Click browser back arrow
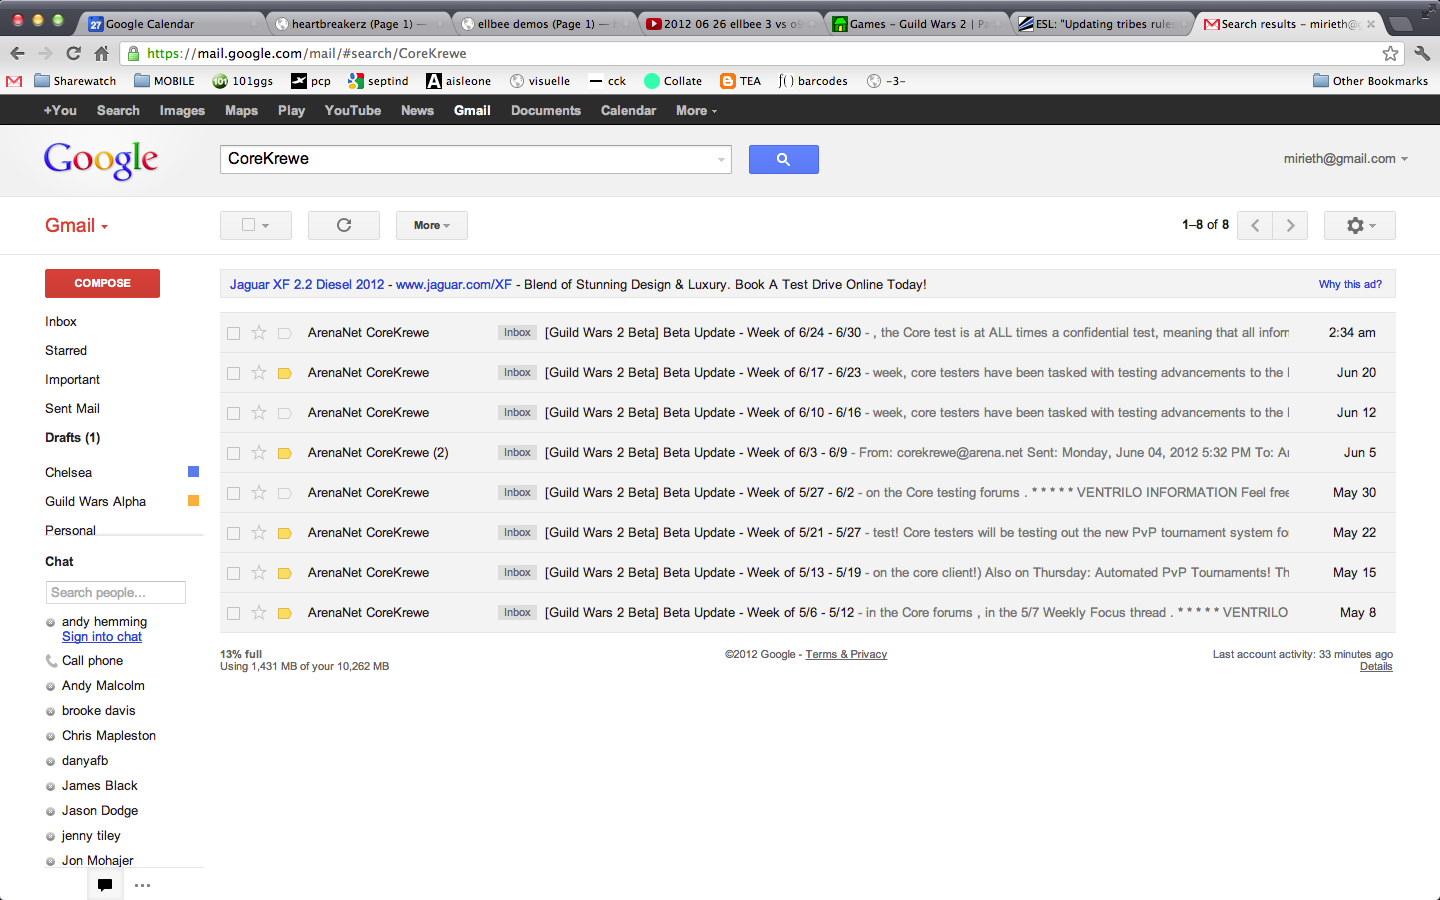 click(18, 53)
